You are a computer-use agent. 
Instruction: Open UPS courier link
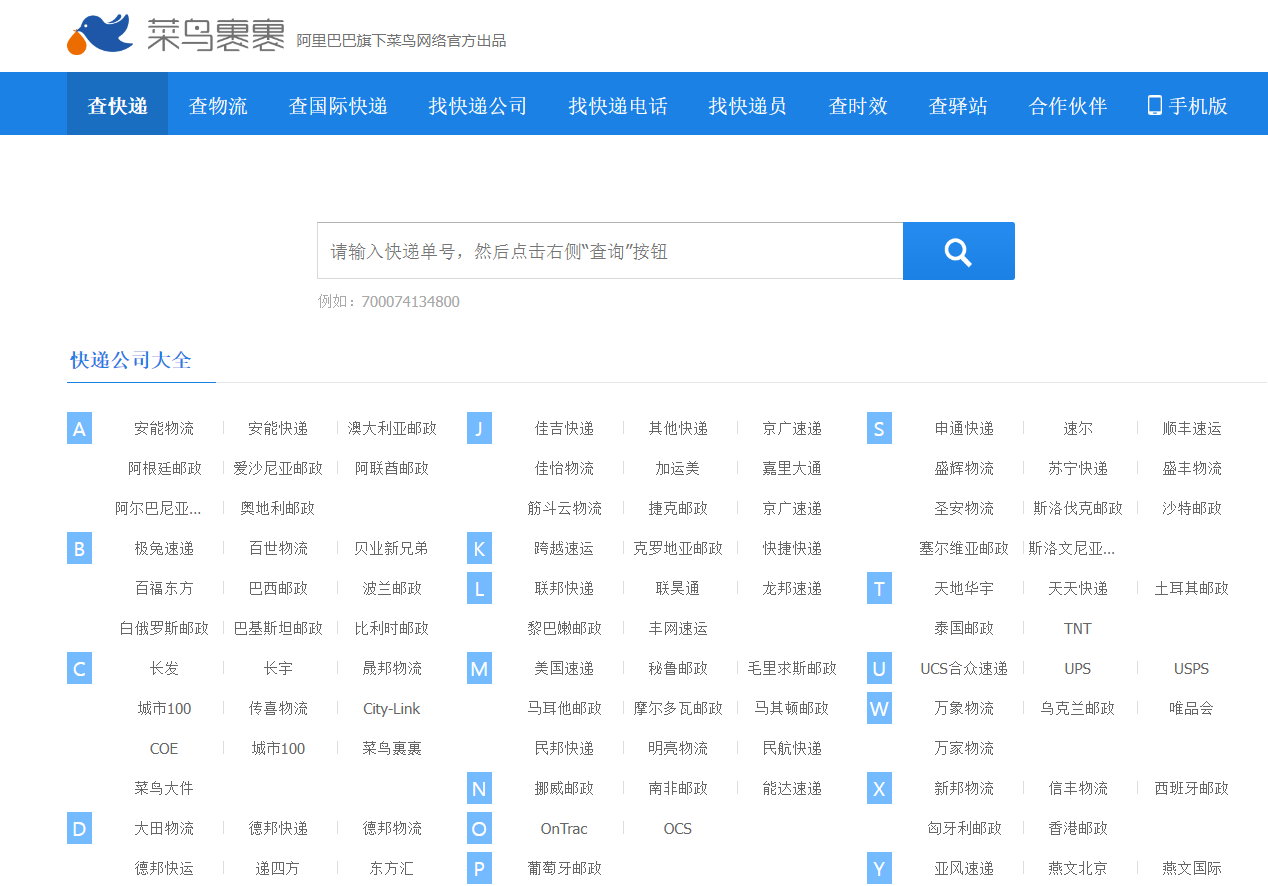point(1078,668)
